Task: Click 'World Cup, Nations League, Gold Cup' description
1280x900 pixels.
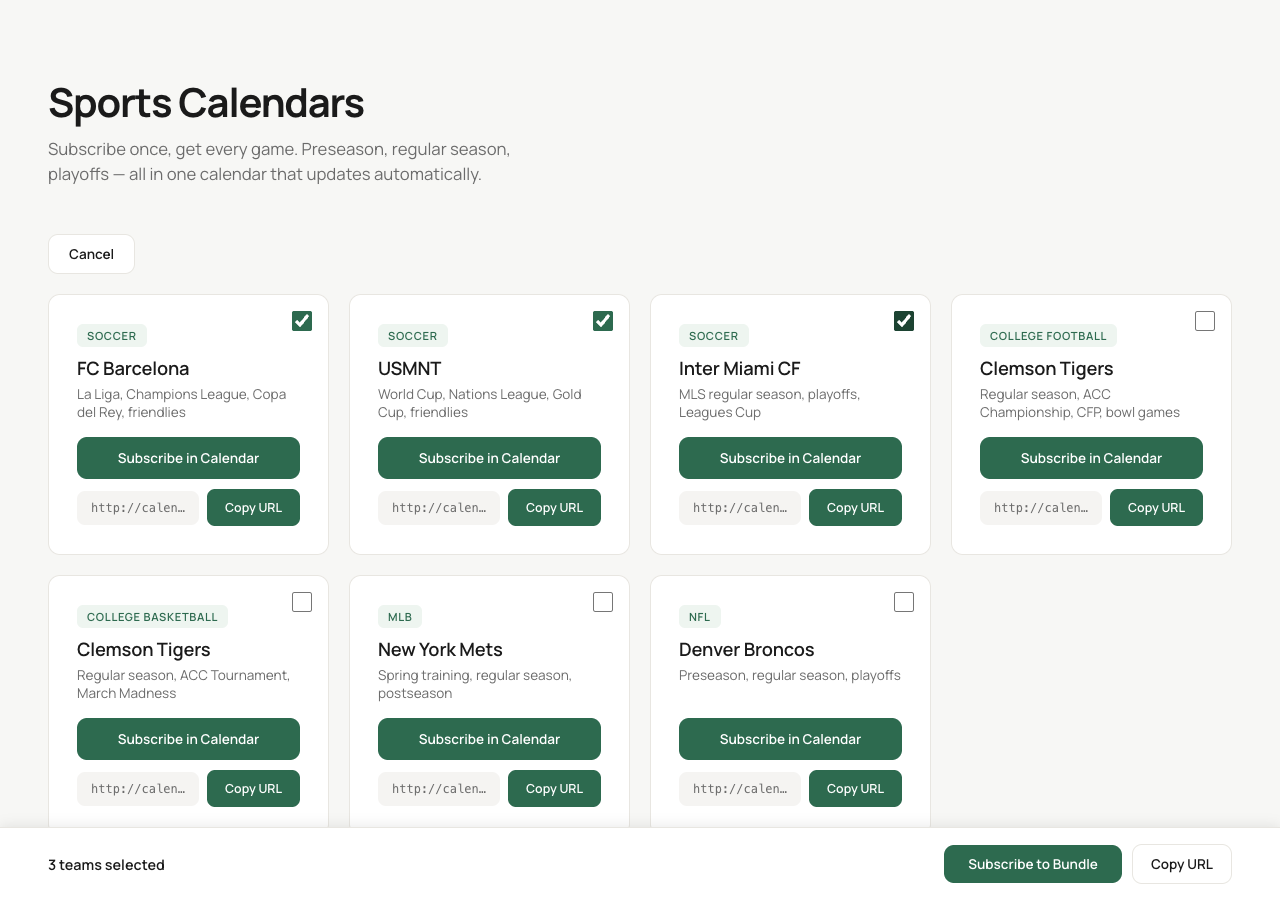Action: point(480,403)
